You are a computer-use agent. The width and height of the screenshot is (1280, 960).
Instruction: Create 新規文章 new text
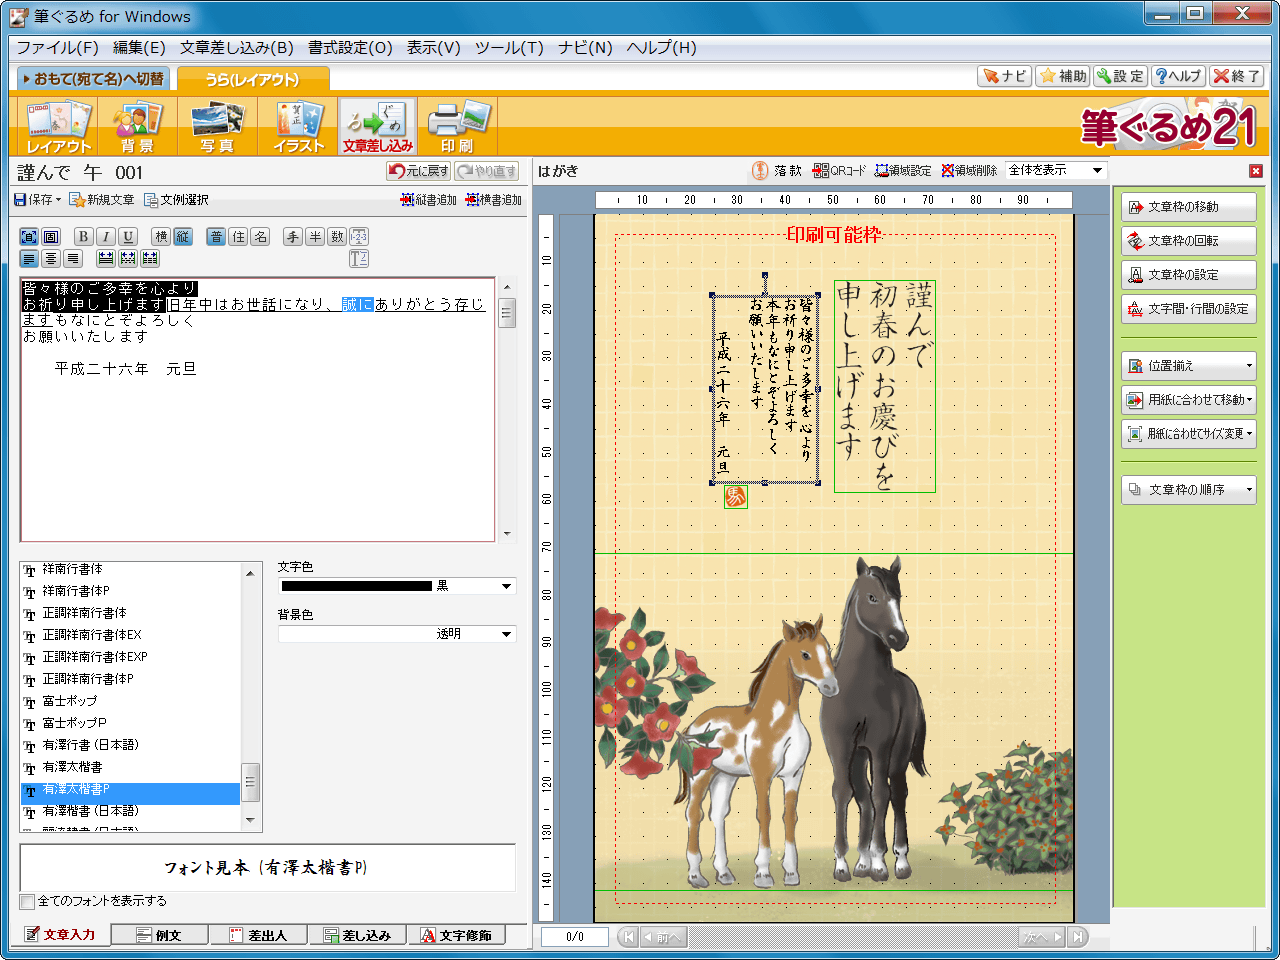coord(101,200)
